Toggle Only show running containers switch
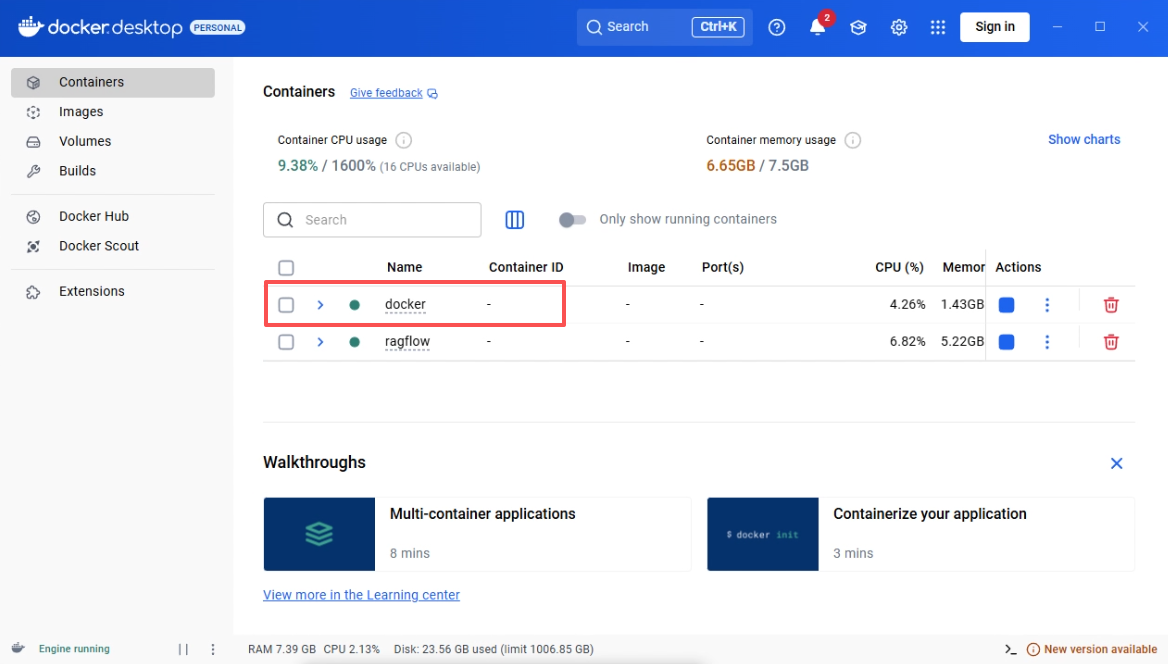The height and width of the screenshot is (664, 1168). 572,220
